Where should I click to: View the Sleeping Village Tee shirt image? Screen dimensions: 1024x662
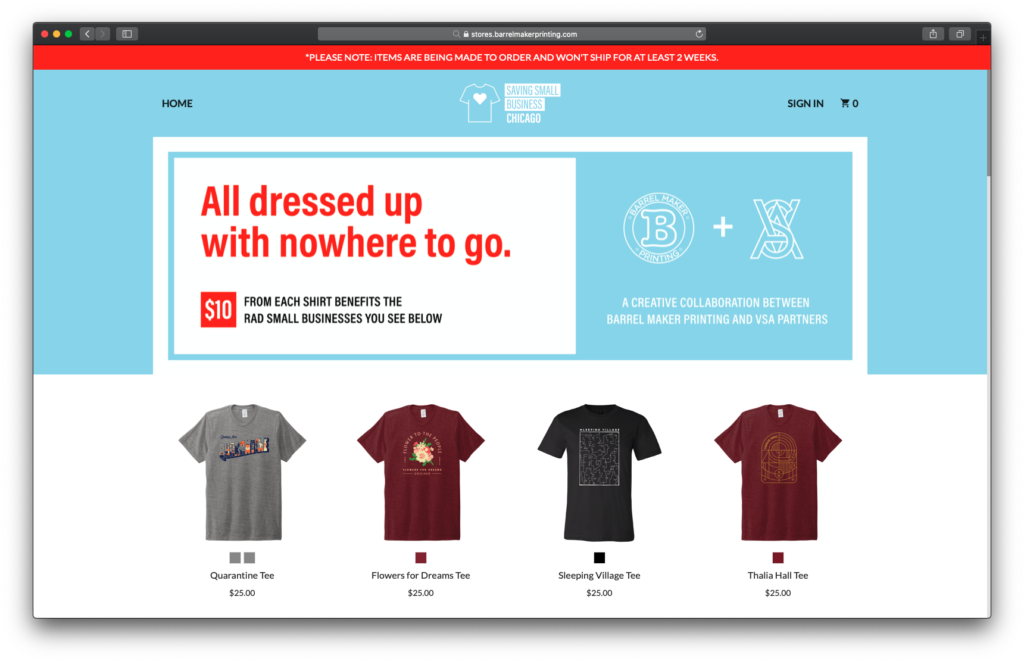point(599,473)
